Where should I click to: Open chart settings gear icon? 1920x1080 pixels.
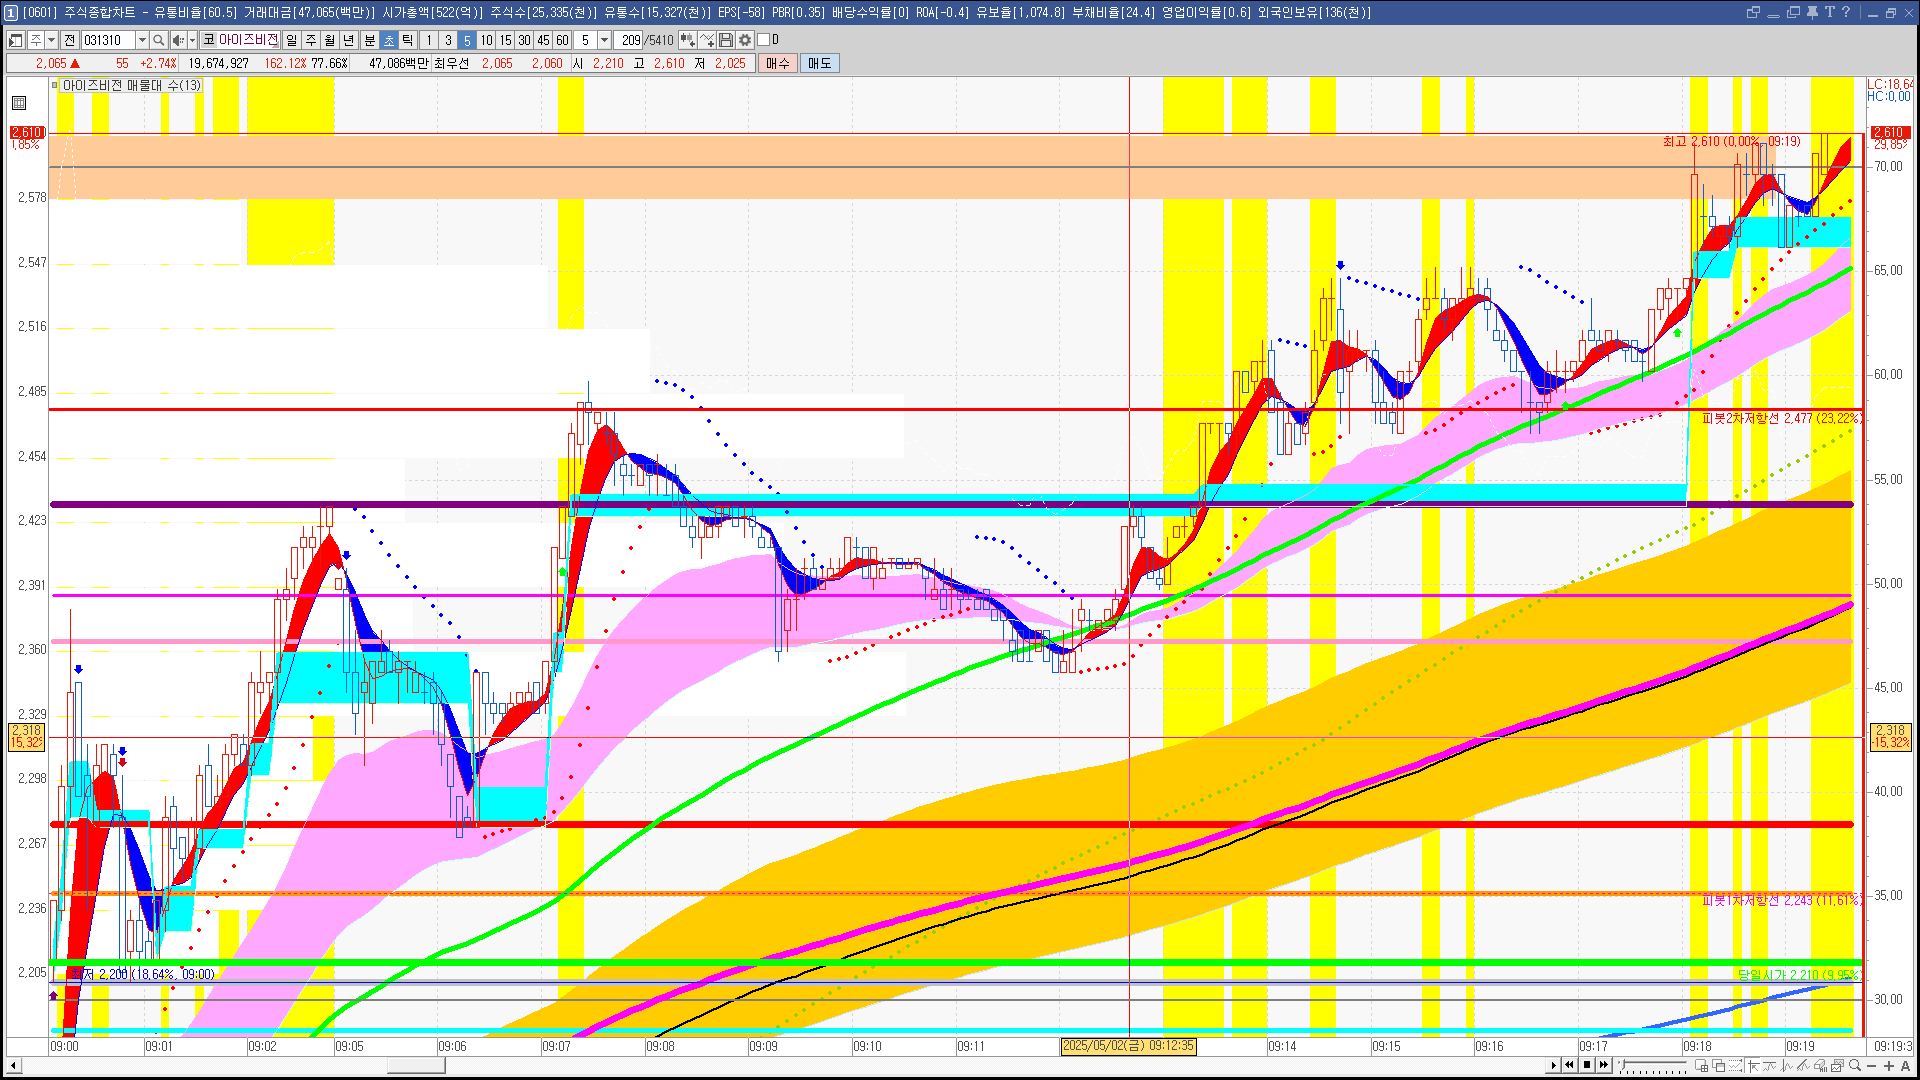point(745,40)
